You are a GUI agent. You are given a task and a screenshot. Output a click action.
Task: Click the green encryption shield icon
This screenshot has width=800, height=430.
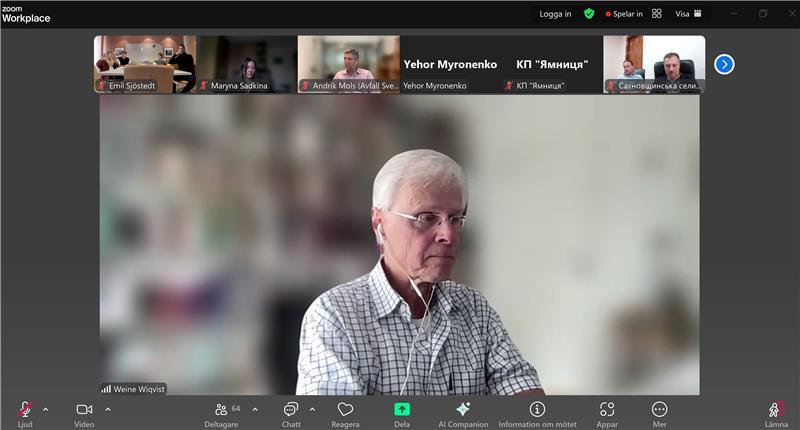click(589, 14)
